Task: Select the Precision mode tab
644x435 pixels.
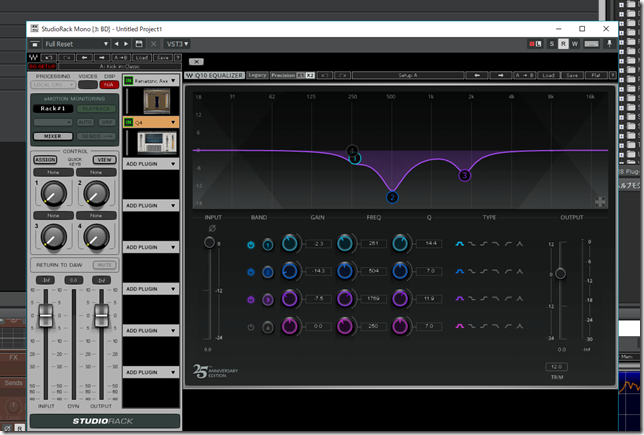Action: click(283, 75)
